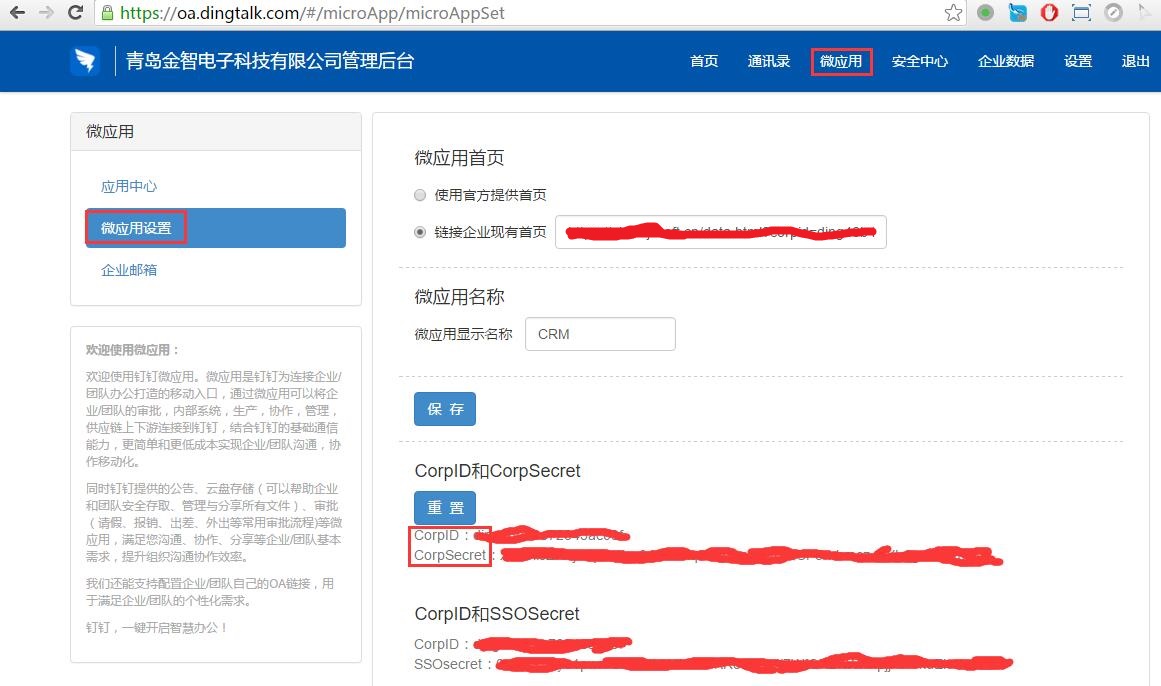This screenshot has width=1161, height=686.
Task: Open the 首页 navigation item
Action: click(704, 61)
